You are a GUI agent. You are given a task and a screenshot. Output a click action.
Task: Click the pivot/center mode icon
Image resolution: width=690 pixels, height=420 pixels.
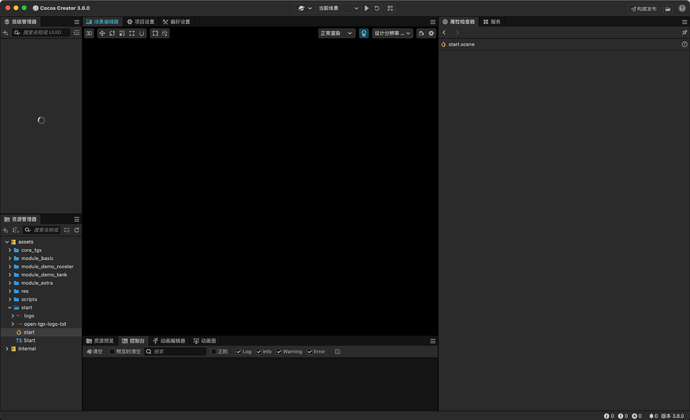tap(155, 33)
